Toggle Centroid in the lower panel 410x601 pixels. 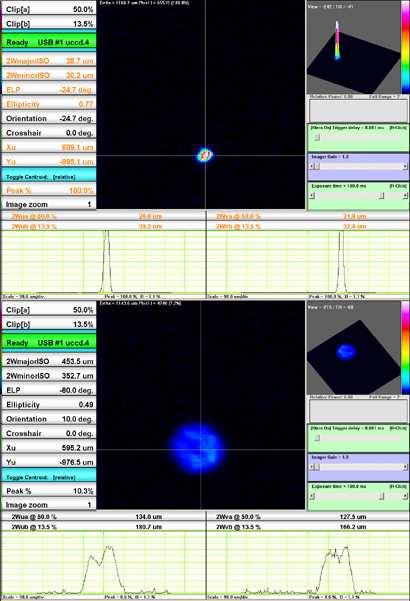(x=49, y=477)
